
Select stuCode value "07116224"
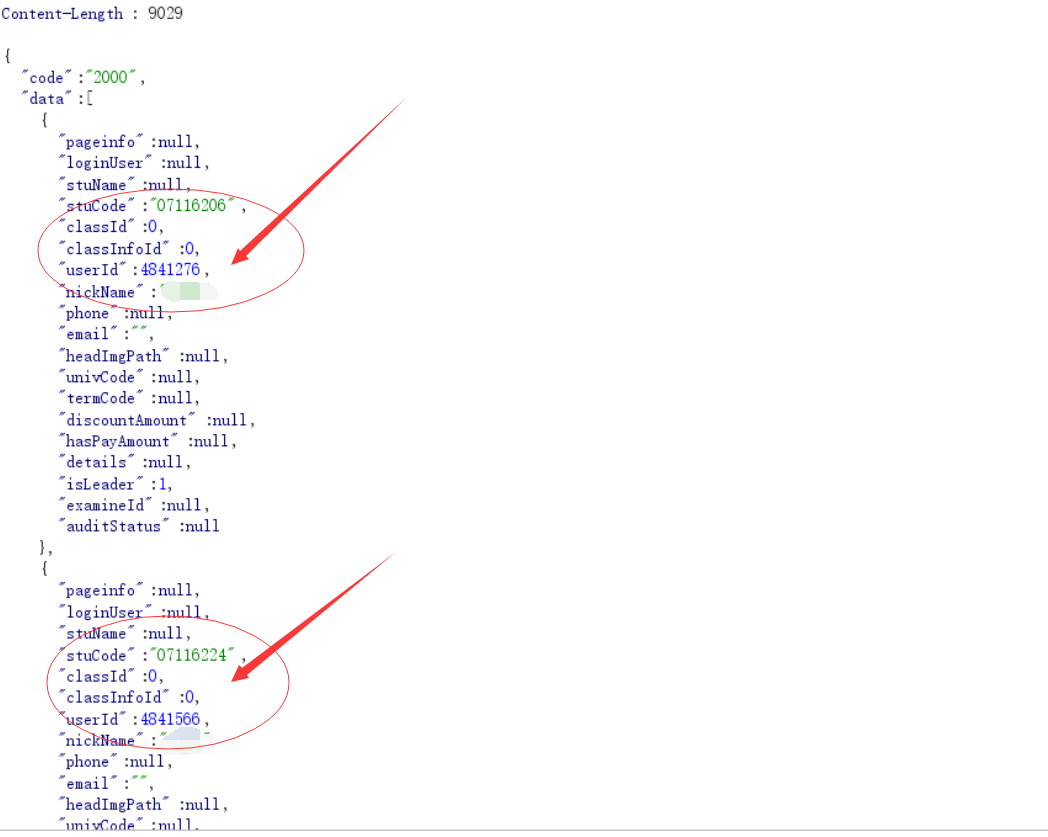[192, 654]
